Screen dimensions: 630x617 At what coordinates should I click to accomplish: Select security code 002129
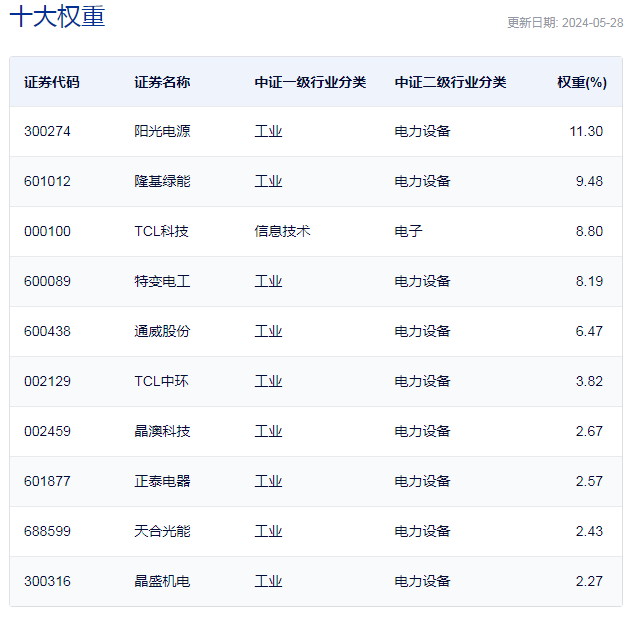point(47,381)
